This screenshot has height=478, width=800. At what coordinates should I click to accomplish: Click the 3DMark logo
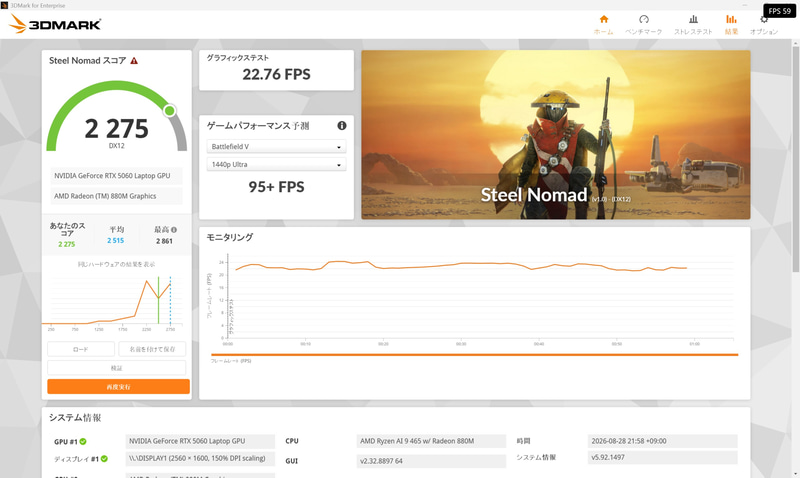(x=55, y=24)
